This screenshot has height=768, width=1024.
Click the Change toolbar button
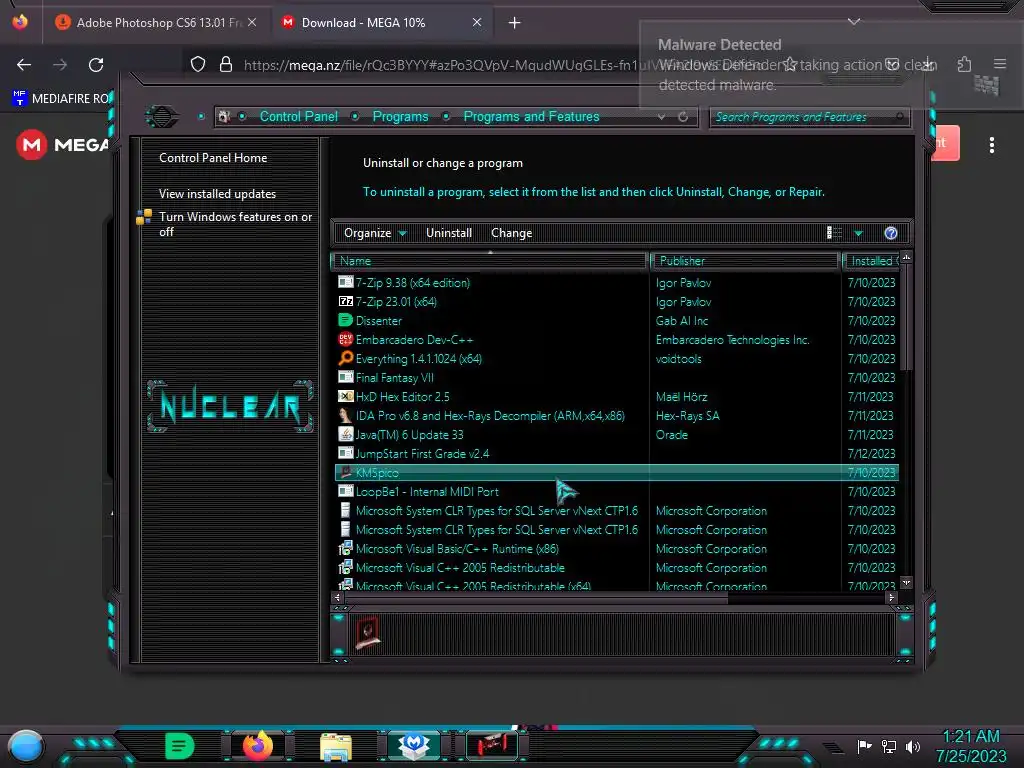511,233
